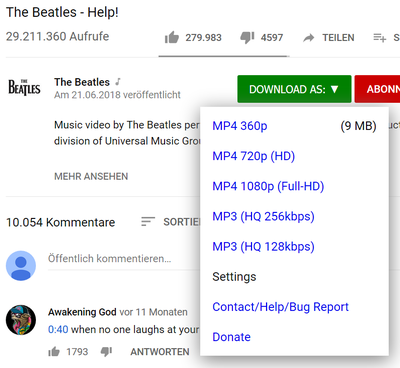
Task: Open the Contact/Help/Bug Report link
Action: click(280, 307)
